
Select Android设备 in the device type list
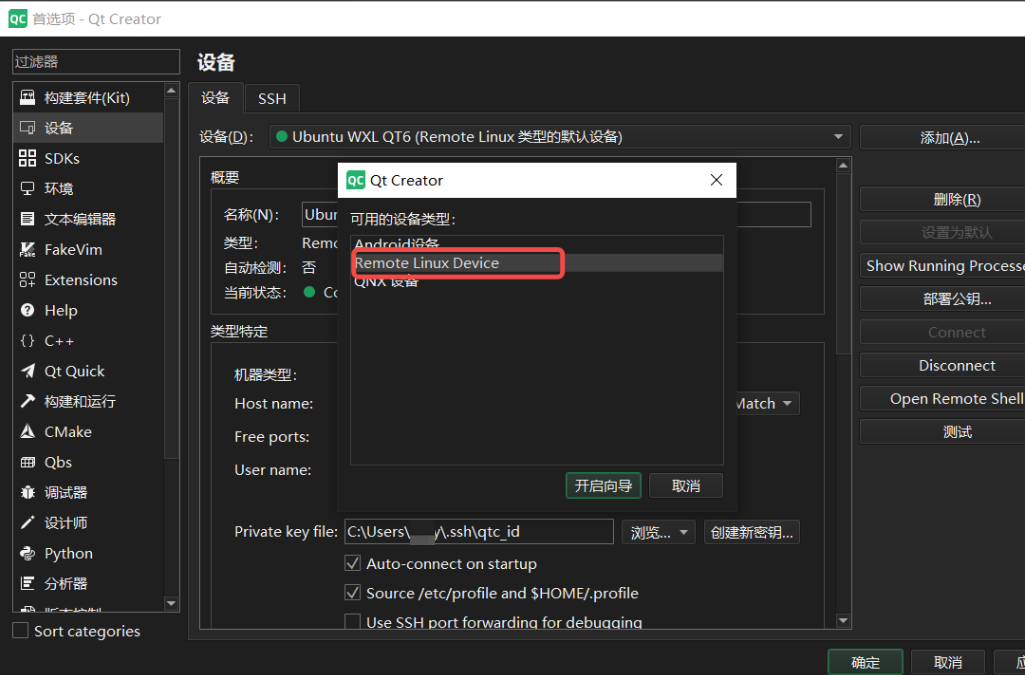tap(537, 245)
